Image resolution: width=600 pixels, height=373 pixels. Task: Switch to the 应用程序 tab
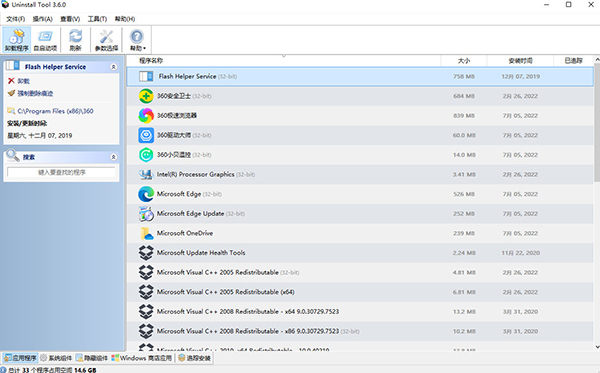[x=20, y=358]
